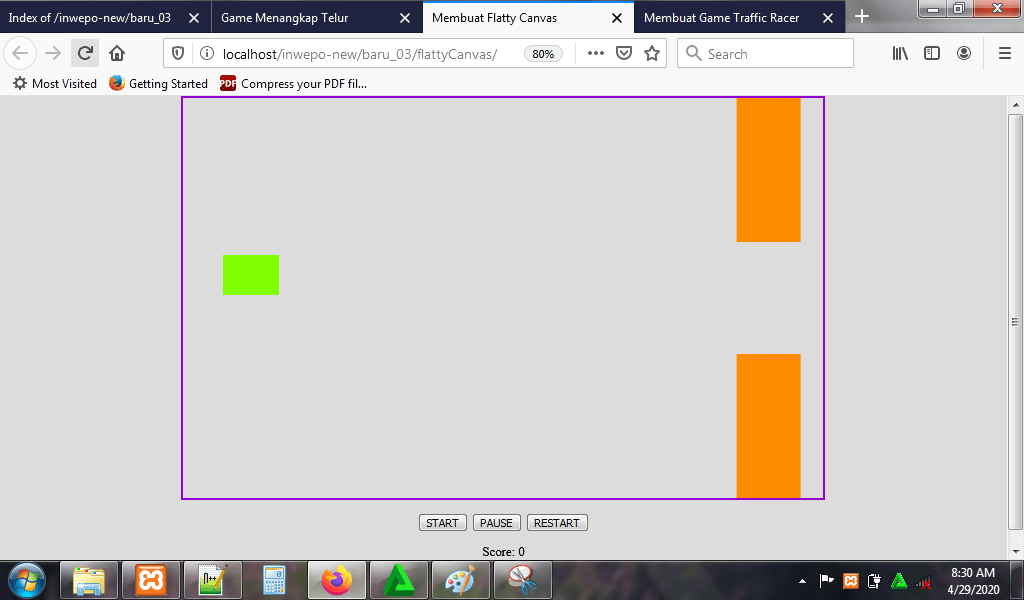Start the game with START button
Screen dimensions: 1024x600
[x=442, y=523]
